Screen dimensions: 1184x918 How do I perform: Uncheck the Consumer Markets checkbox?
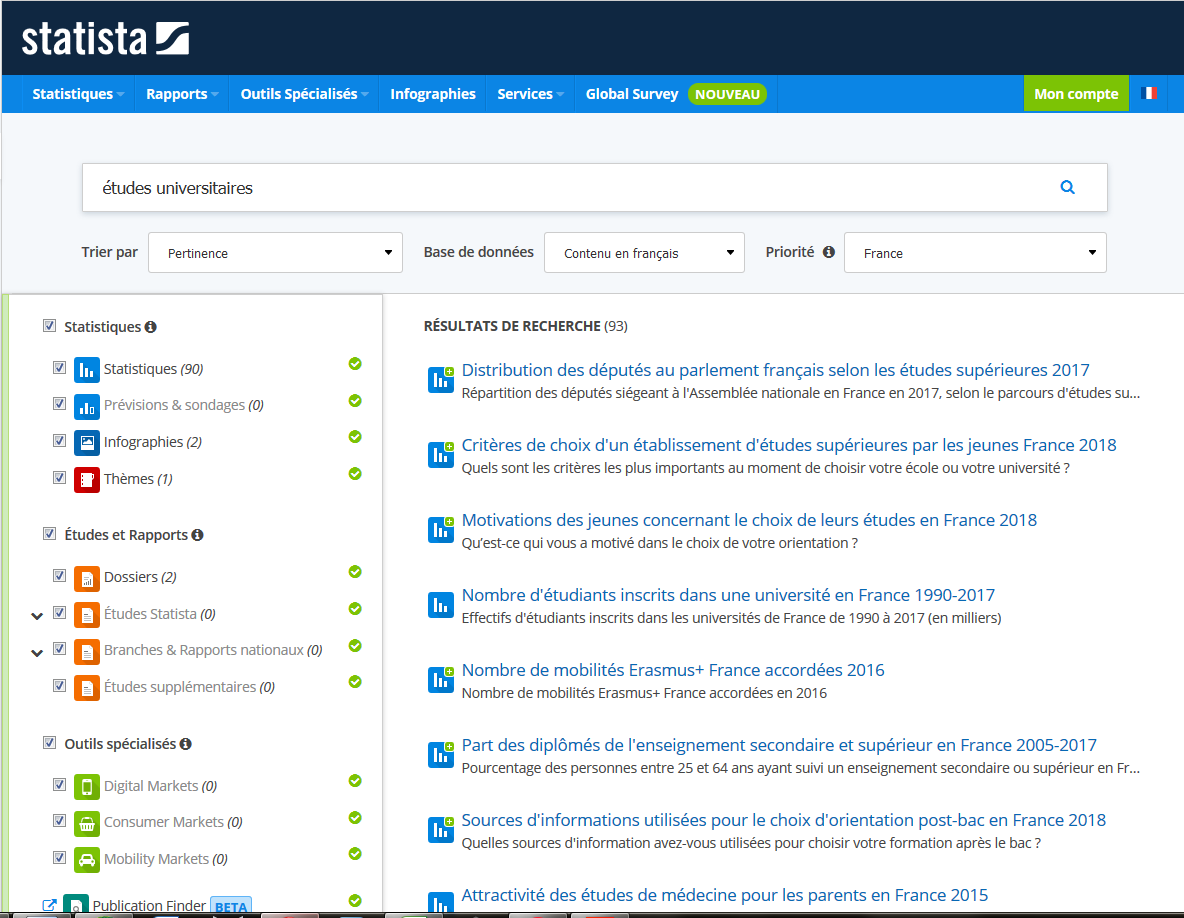pos(60,821)
